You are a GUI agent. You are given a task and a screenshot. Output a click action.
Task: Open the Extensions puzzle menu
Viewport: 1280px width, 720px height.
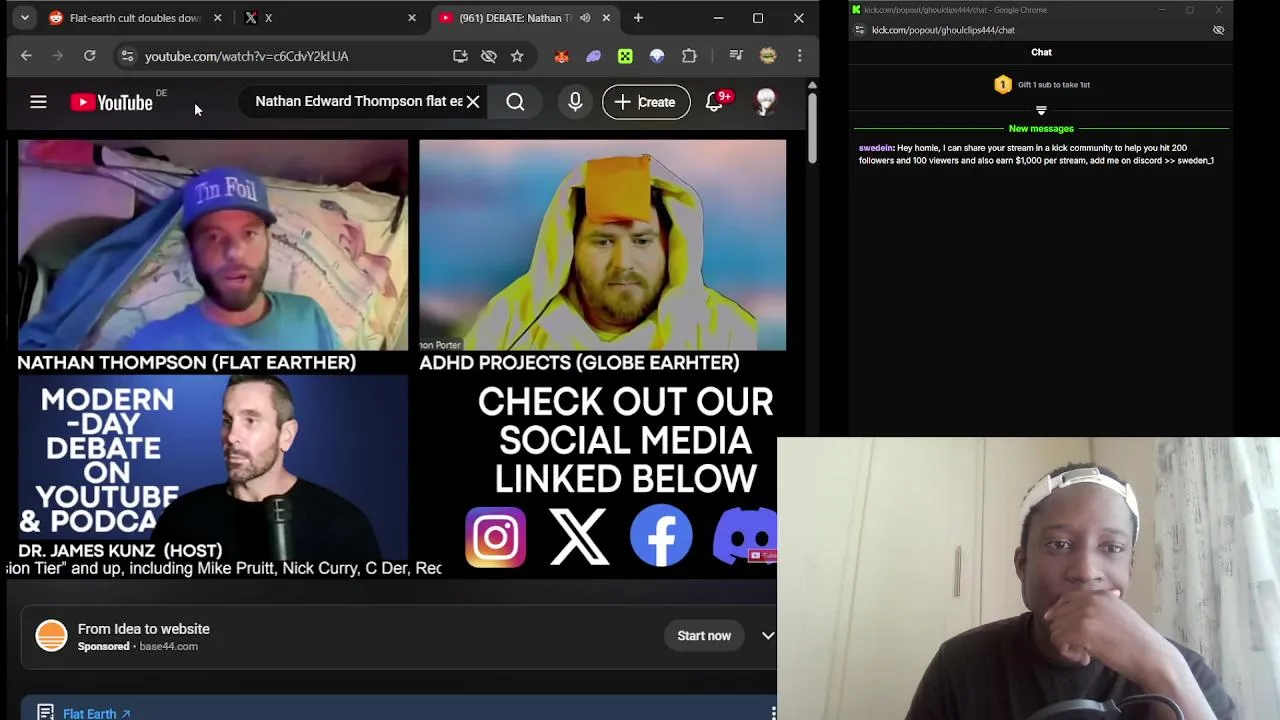(689, 56)
